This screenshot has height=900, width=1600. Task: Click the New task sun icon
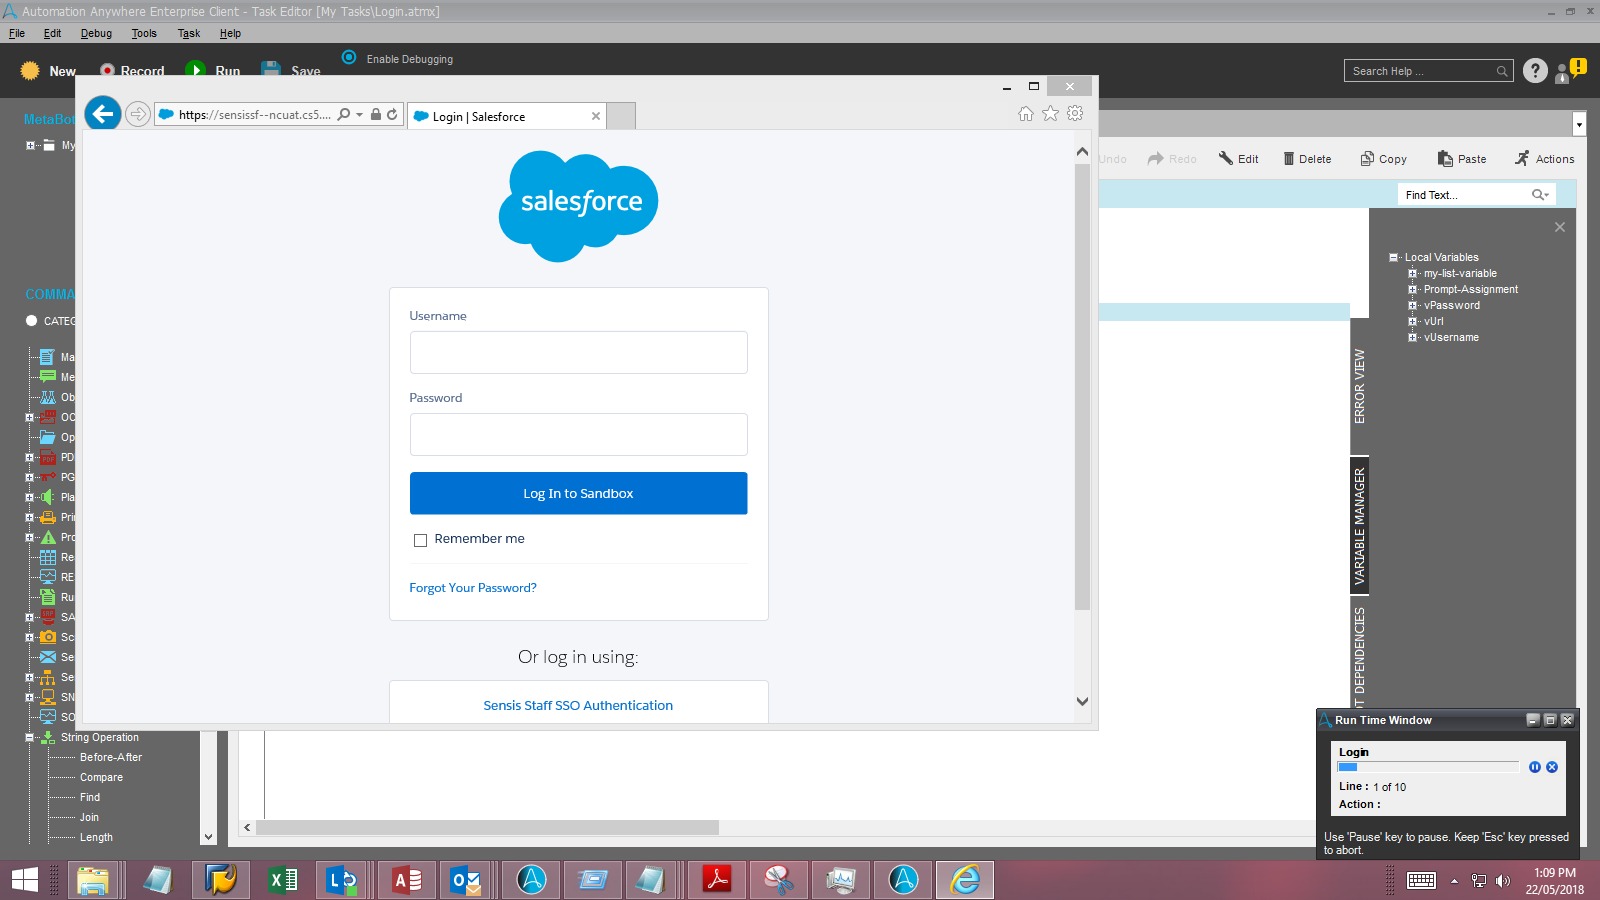pos(30,70)
